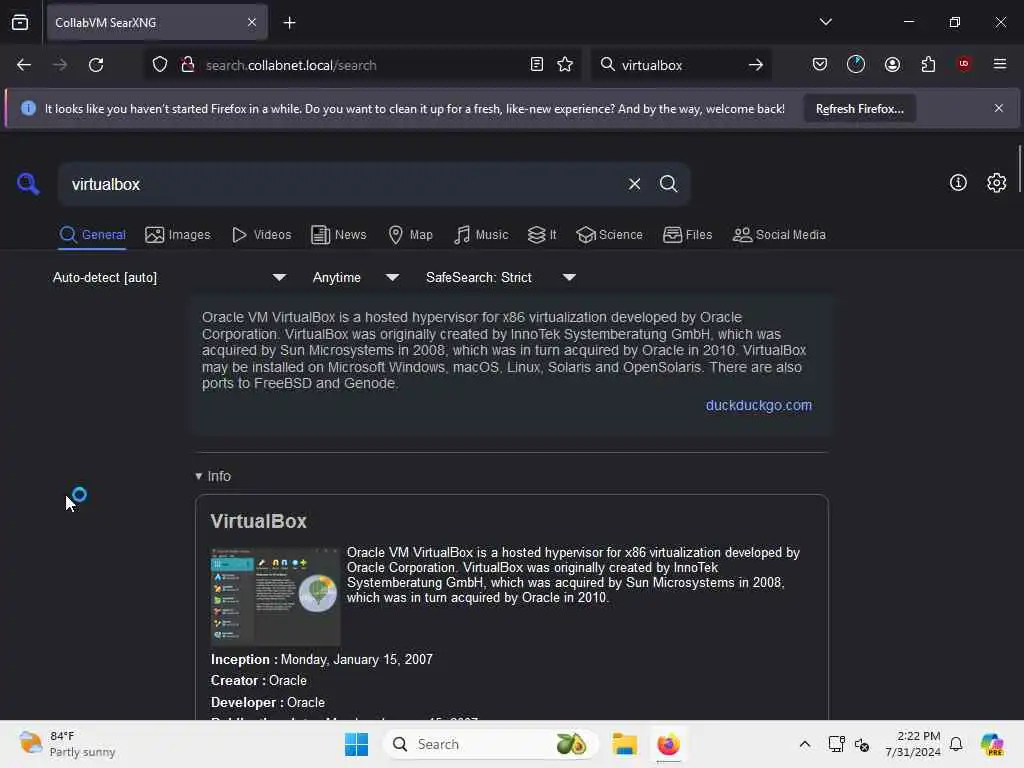
Task: Click the uBlock Origin extension icon
Action: 964,64
